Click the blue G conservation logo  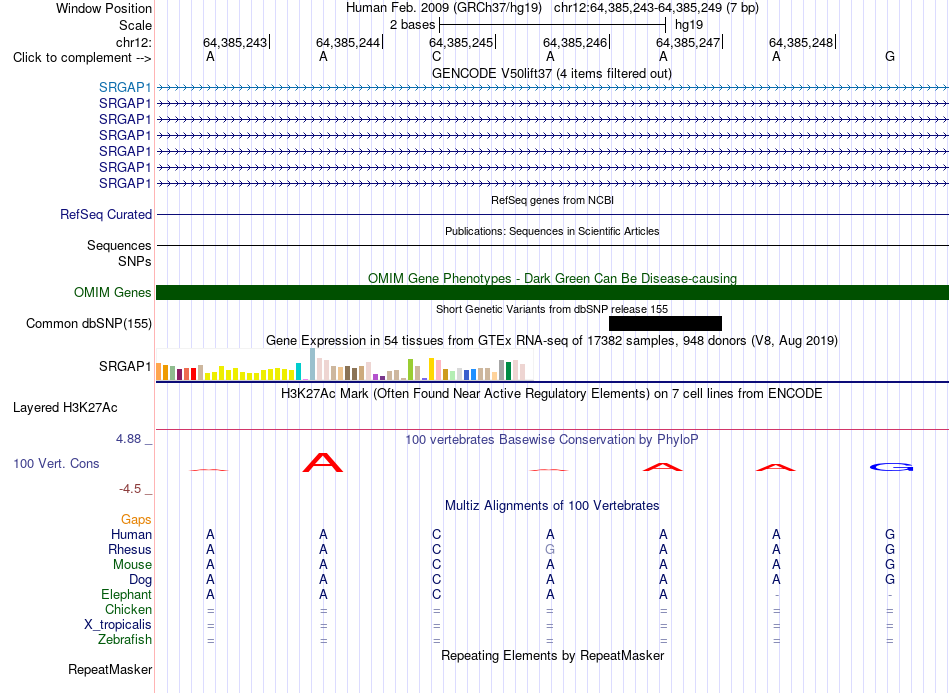point(891,467)
